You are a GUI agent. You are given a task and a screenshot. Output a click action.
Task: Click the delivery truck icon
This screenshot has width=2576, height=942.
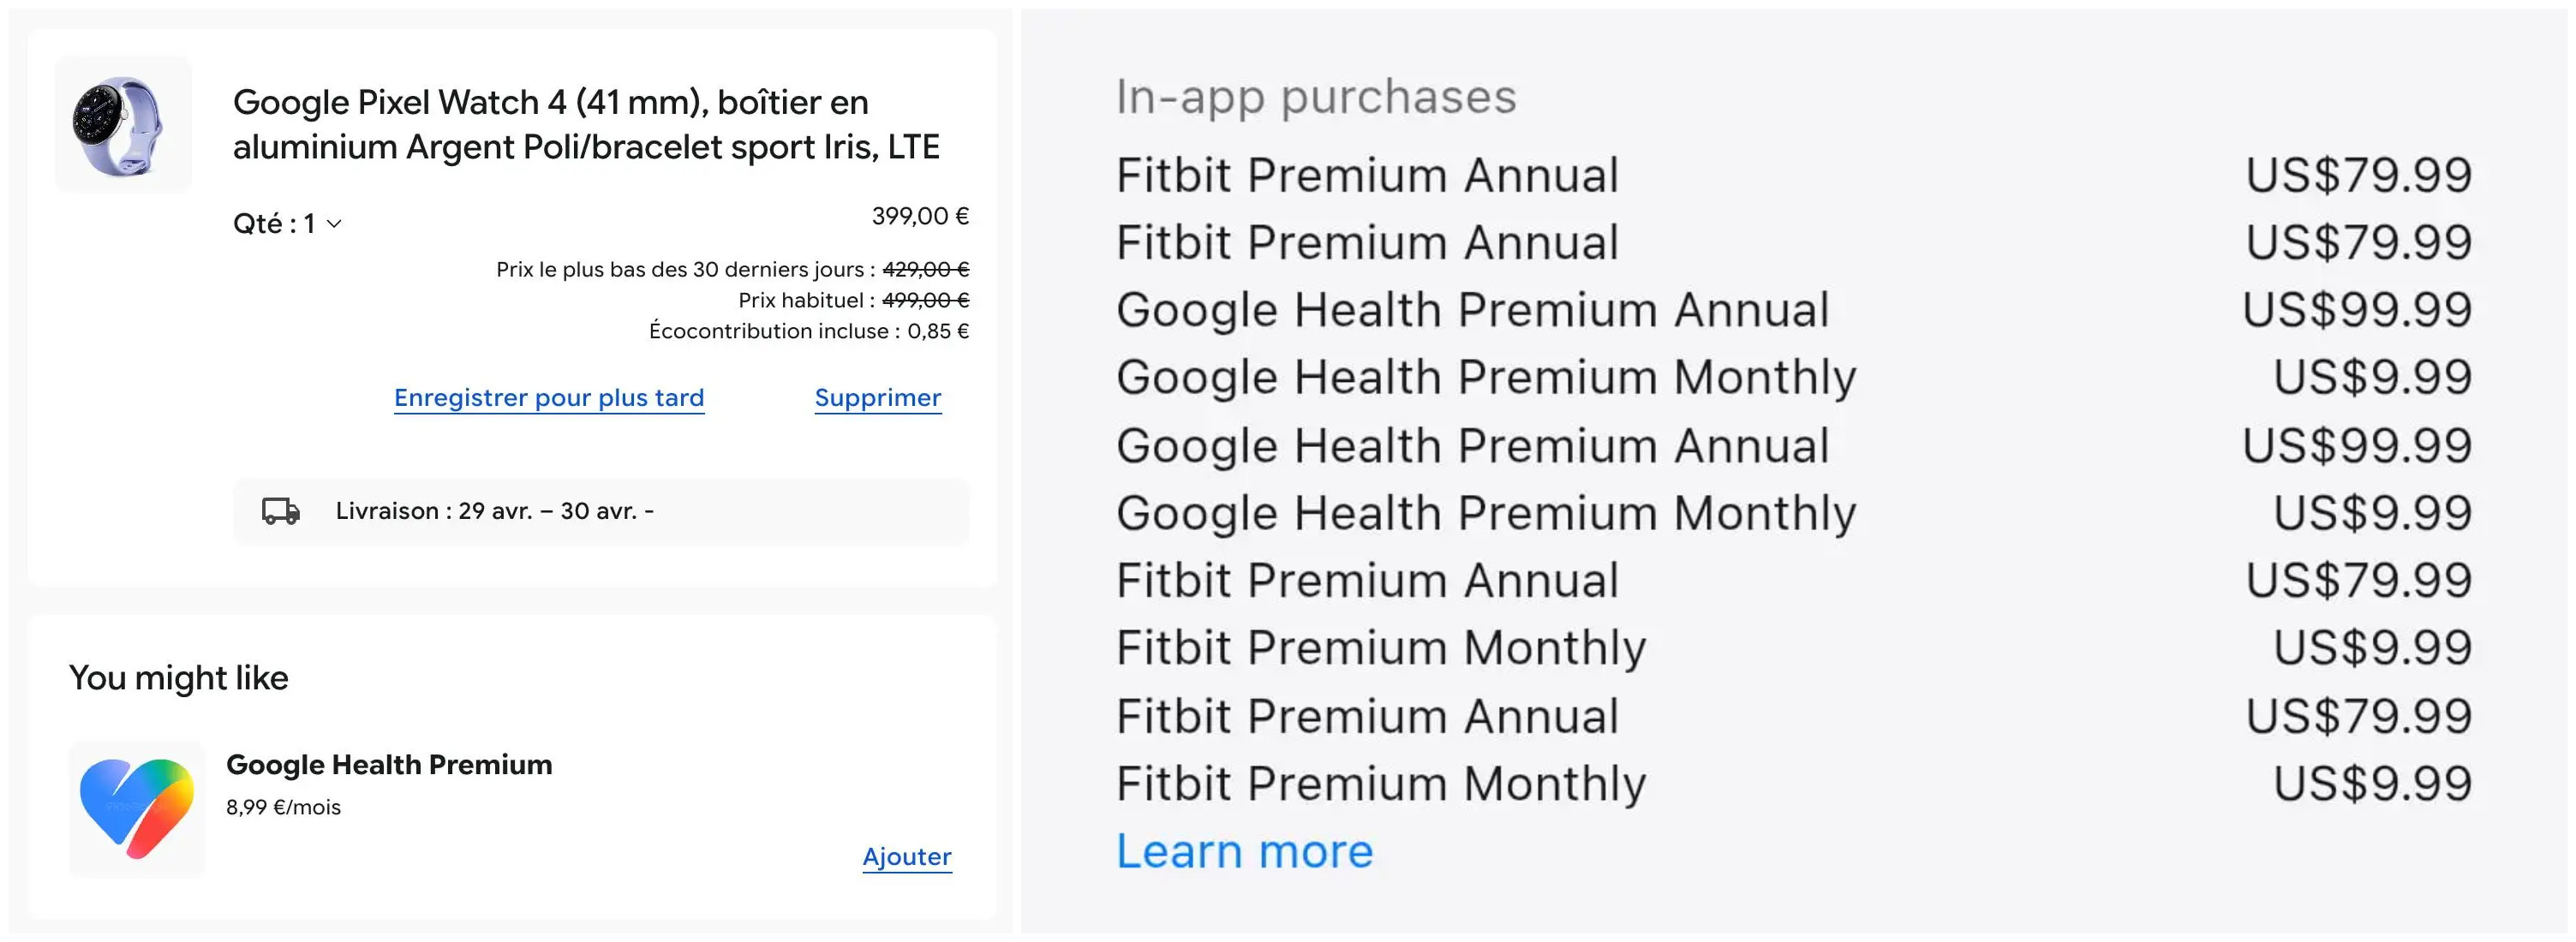coord(281,511)
